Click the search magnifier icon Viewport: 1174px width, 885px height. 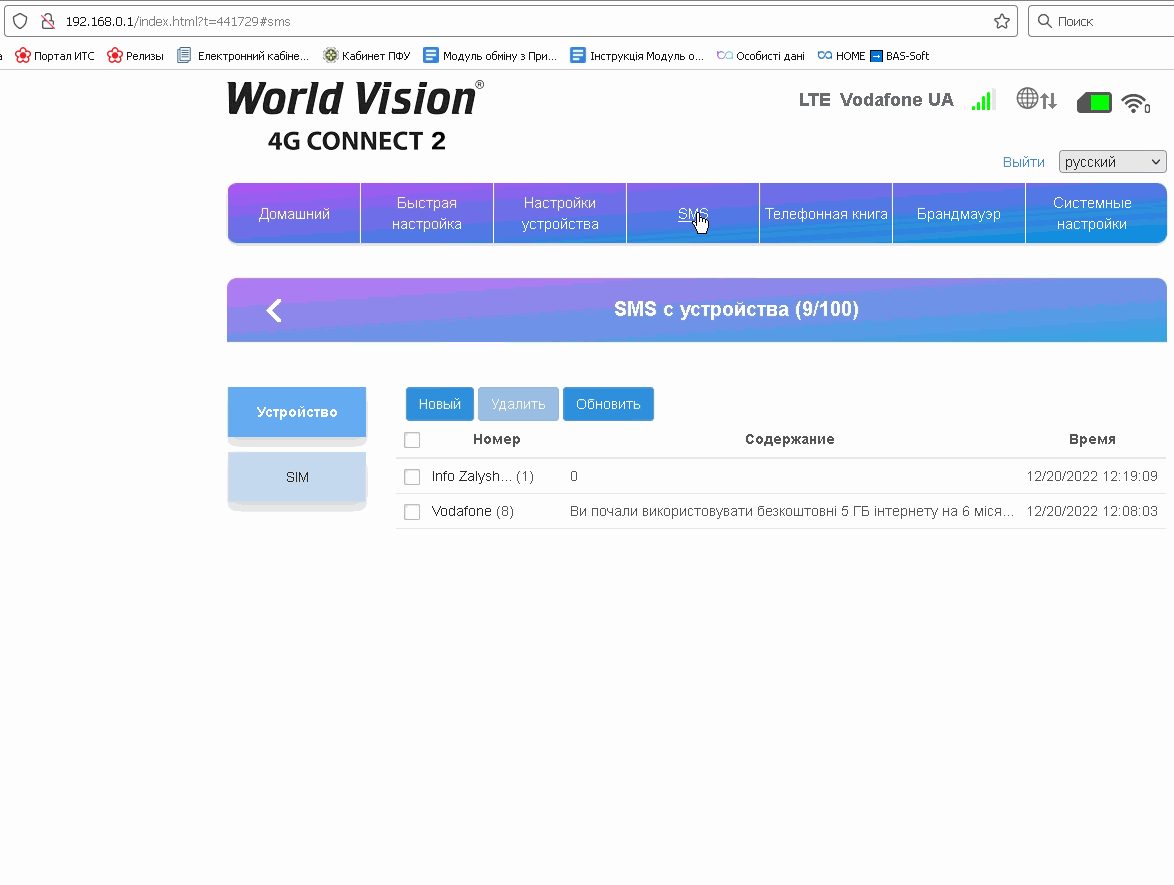pyautogui.click(x=1044, y=21)
